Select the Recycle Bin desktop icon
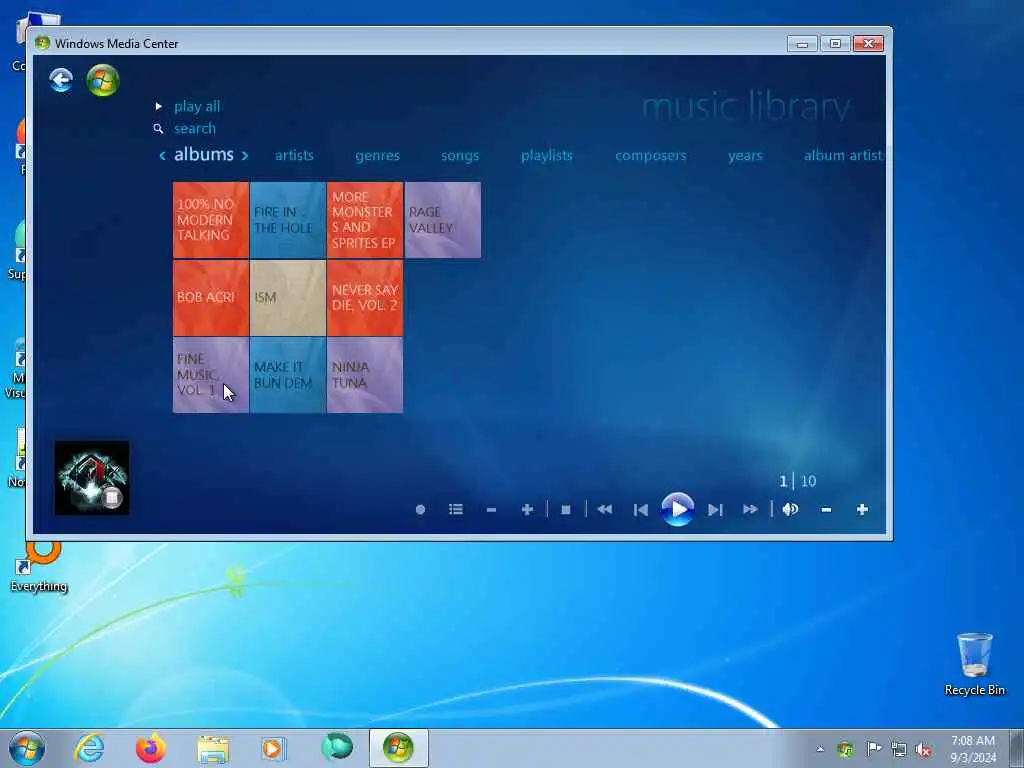The image size is (1024, 768). pyautogui.click(x=974, y=664)
